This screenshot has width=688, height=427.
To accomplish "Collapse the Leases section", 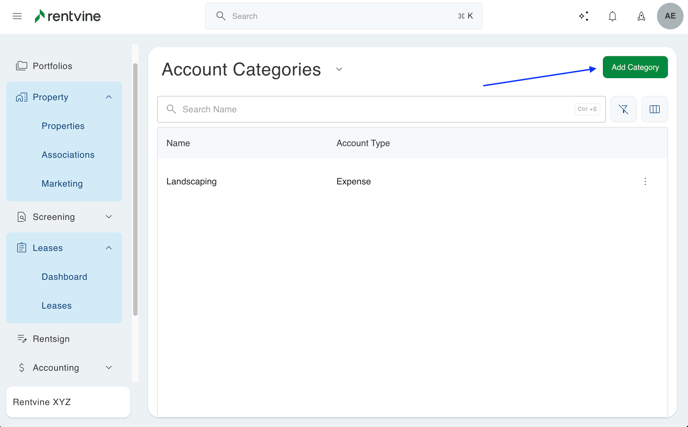I will pos(109,248).
